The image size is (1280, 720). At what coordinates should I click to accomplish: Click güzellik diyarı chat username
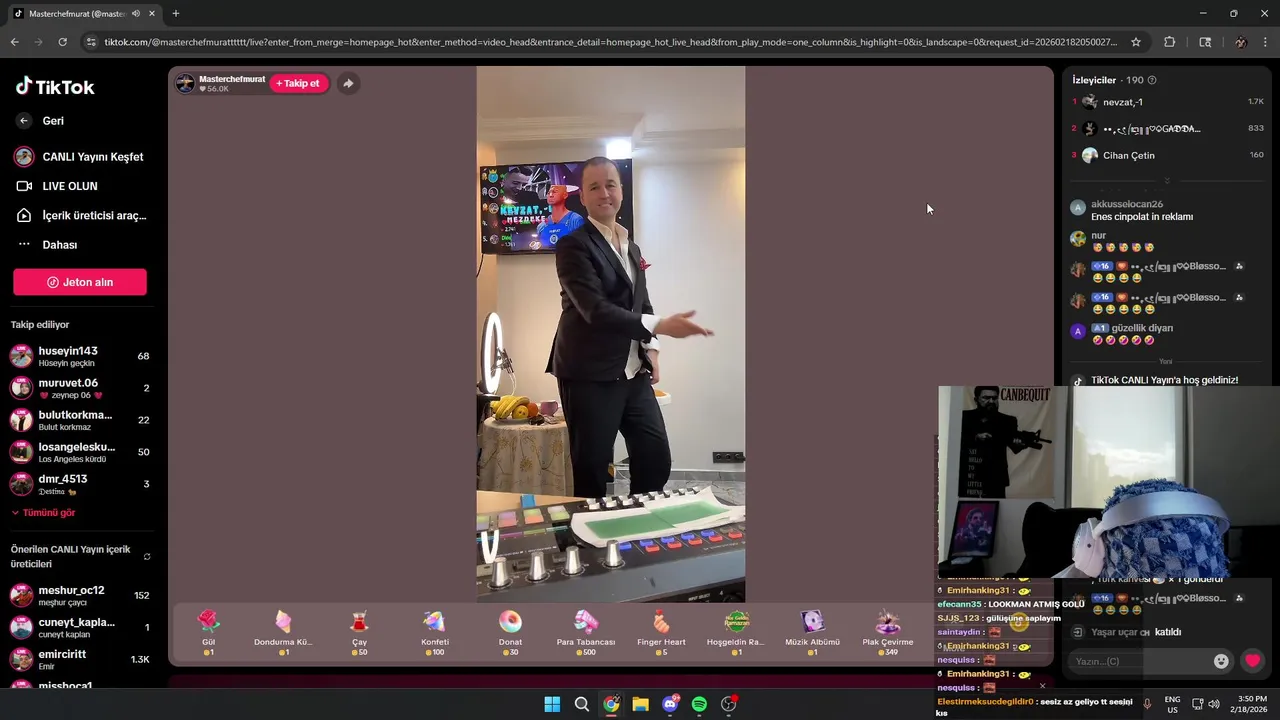pos(1142,328)
